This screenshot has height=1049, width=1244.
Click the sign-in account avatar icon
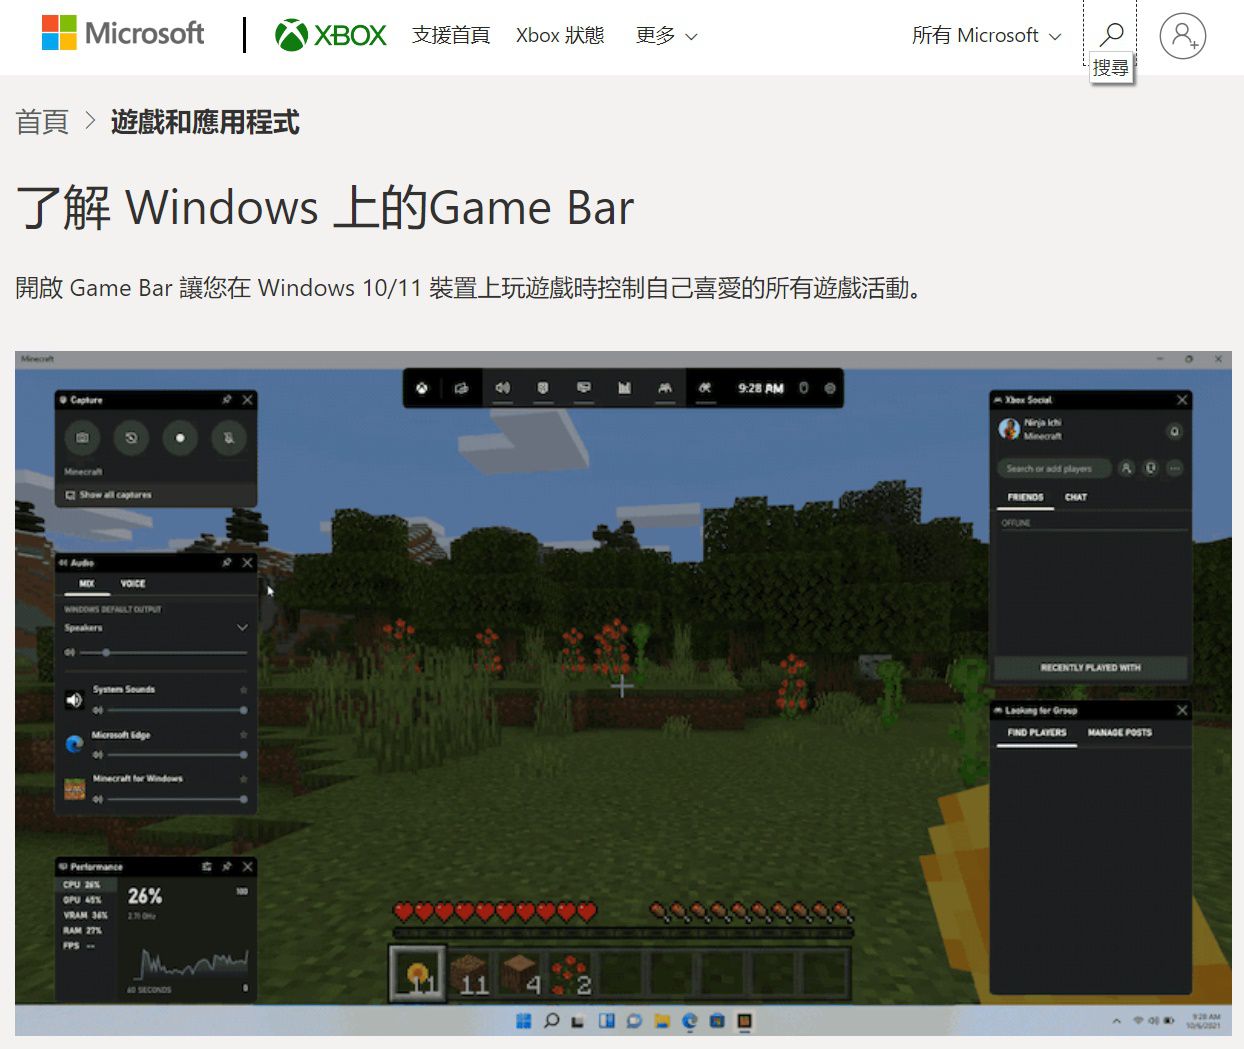coord(1183,35)
